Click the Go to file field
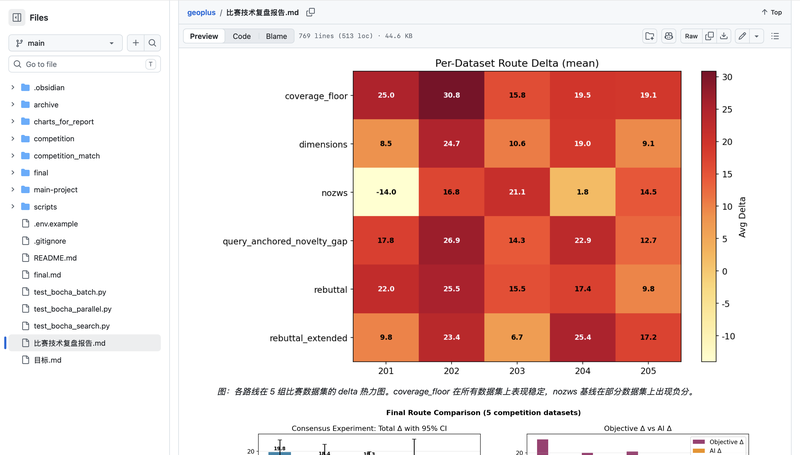This screenshot has height=455, width=800. [x=85, y=64]
